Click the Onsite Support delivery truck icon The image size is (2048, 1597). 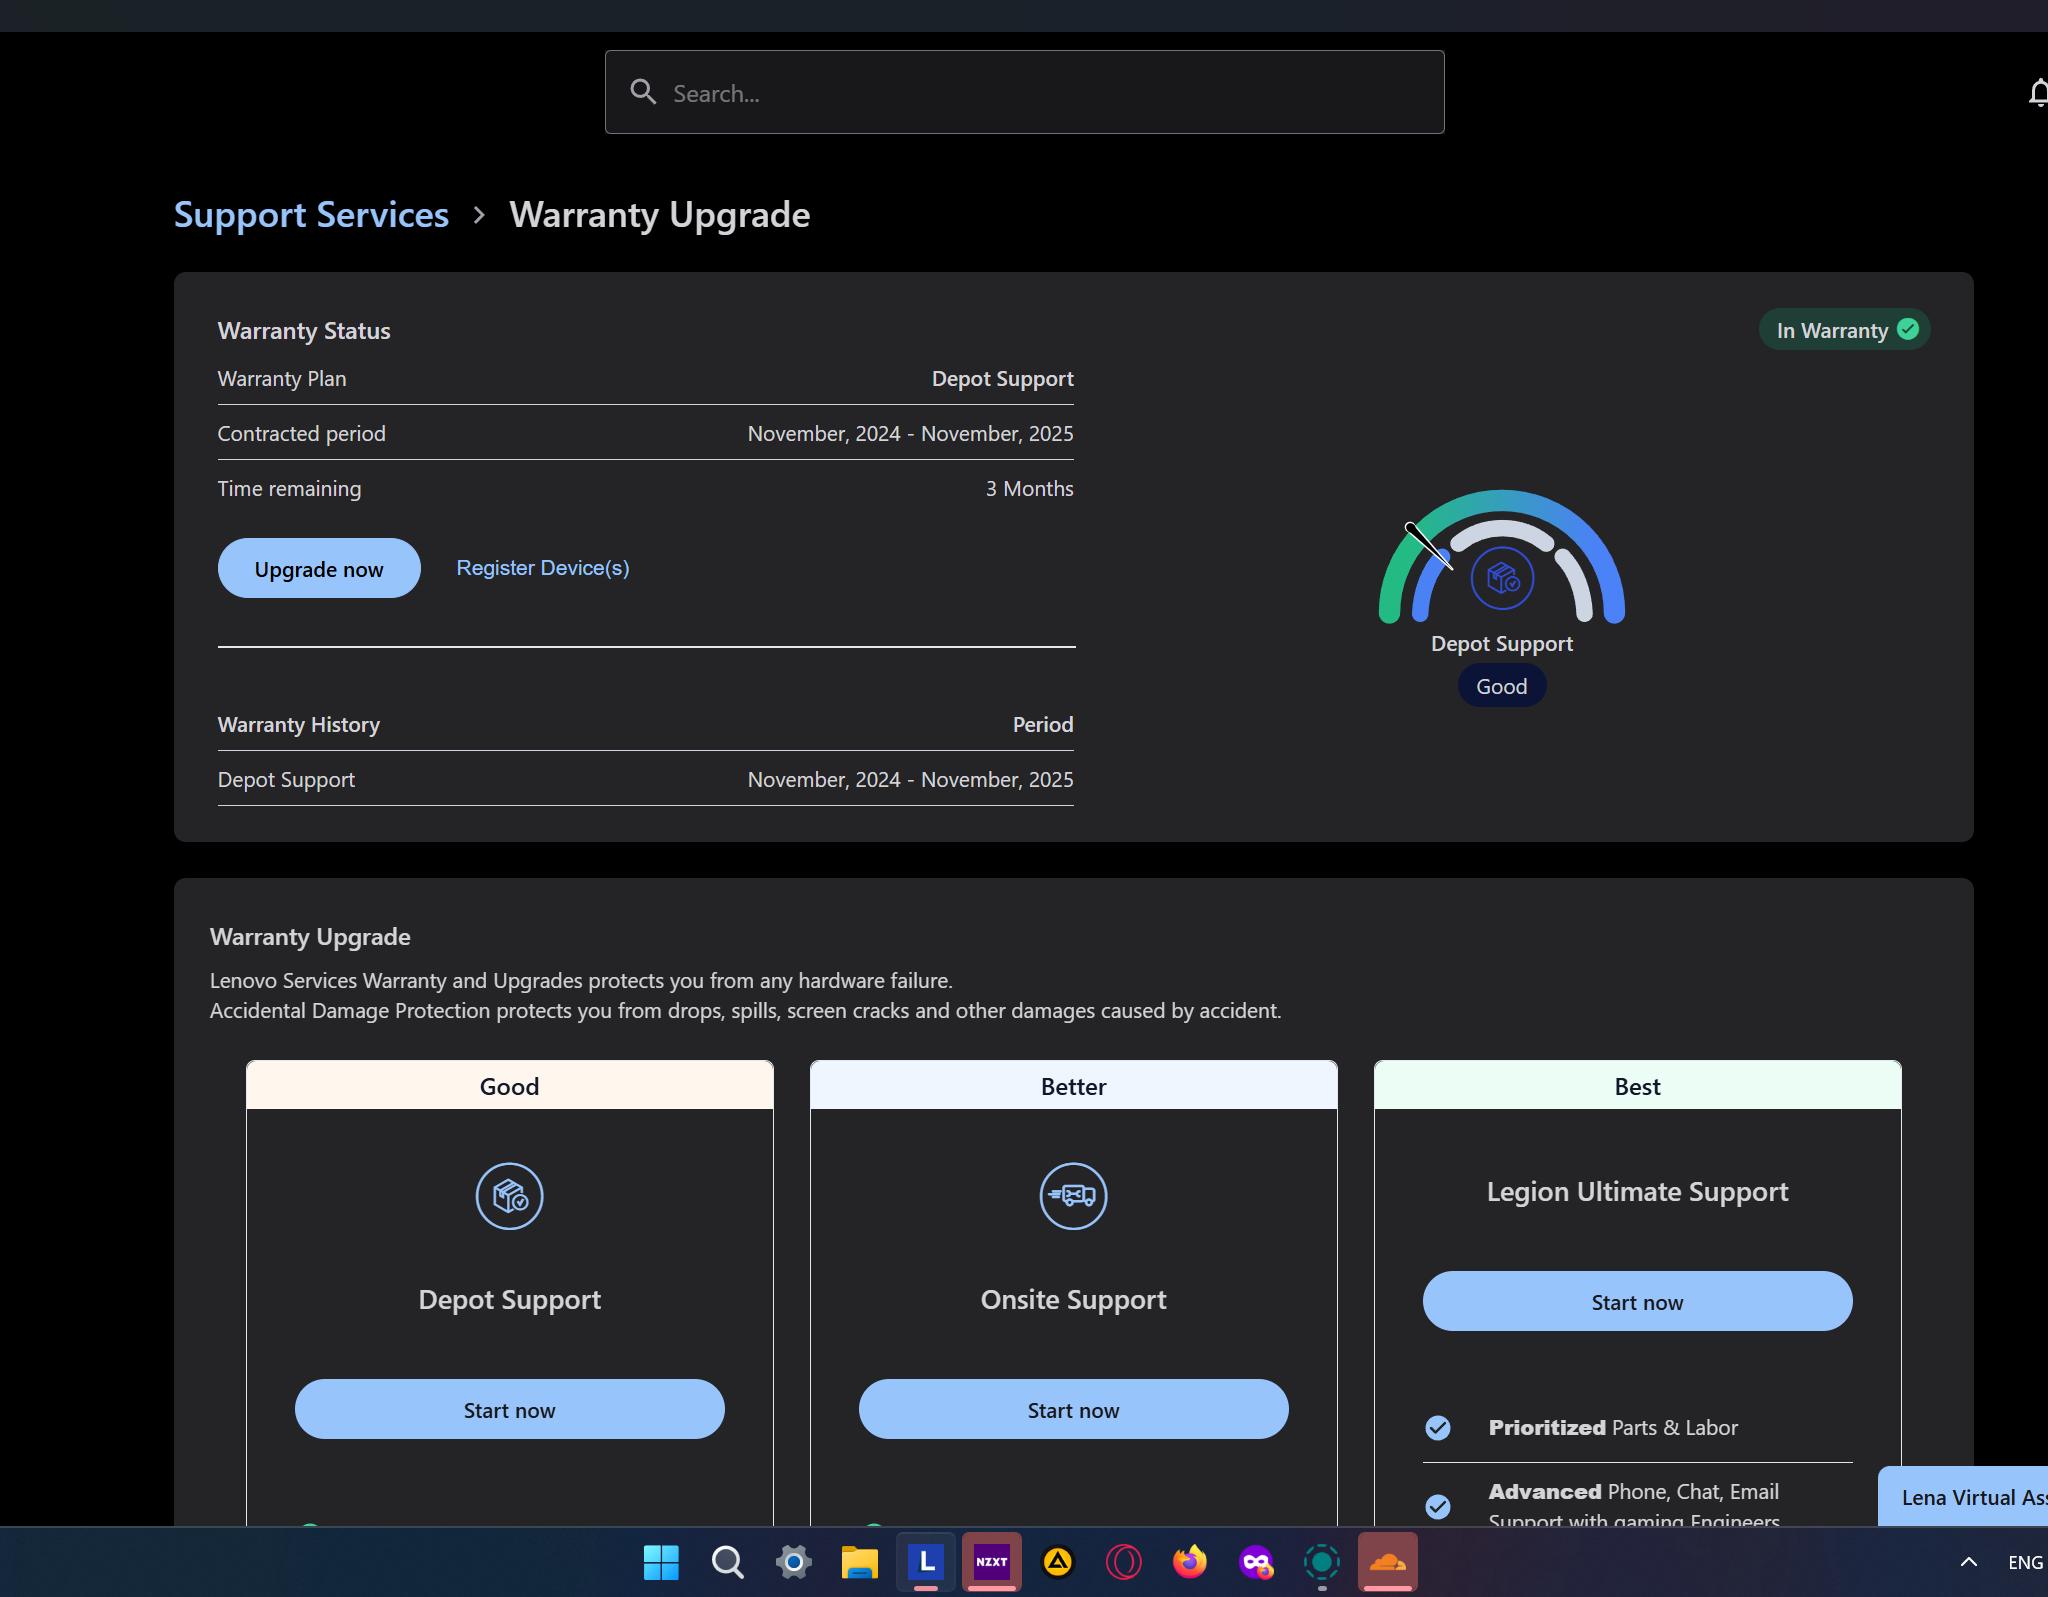point(1073,1196)
